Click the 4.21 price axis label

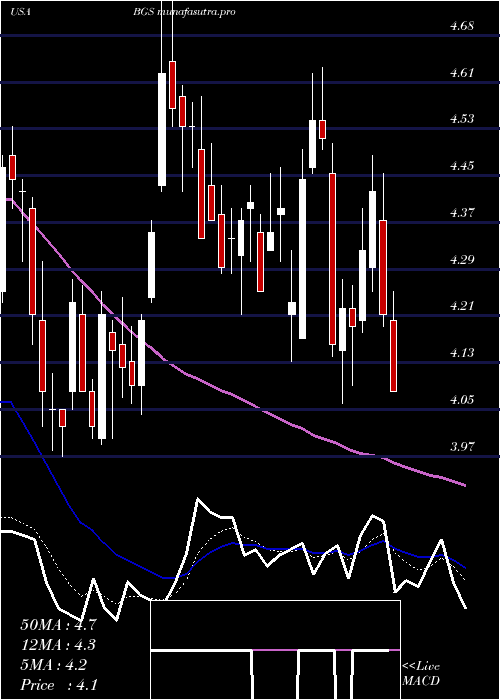(462, 305)
